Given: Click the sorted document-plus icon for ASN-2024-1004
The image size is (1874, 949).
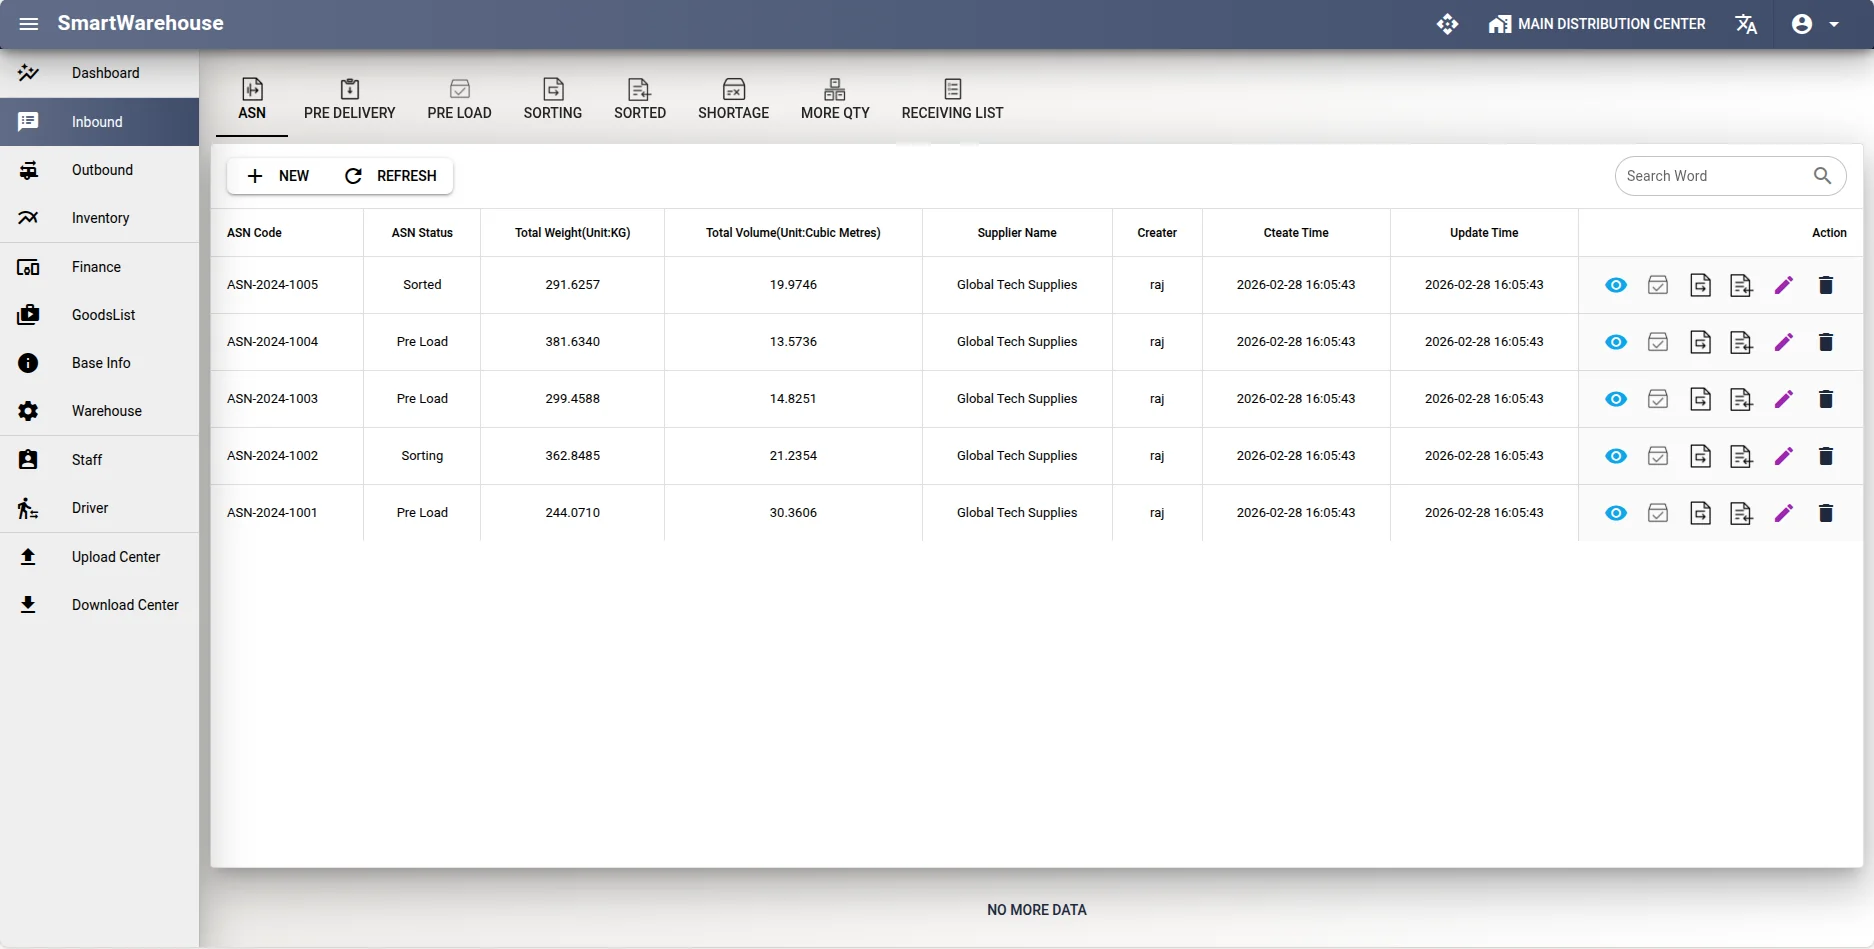Looking at the screenshot, I should (1742, 343).
